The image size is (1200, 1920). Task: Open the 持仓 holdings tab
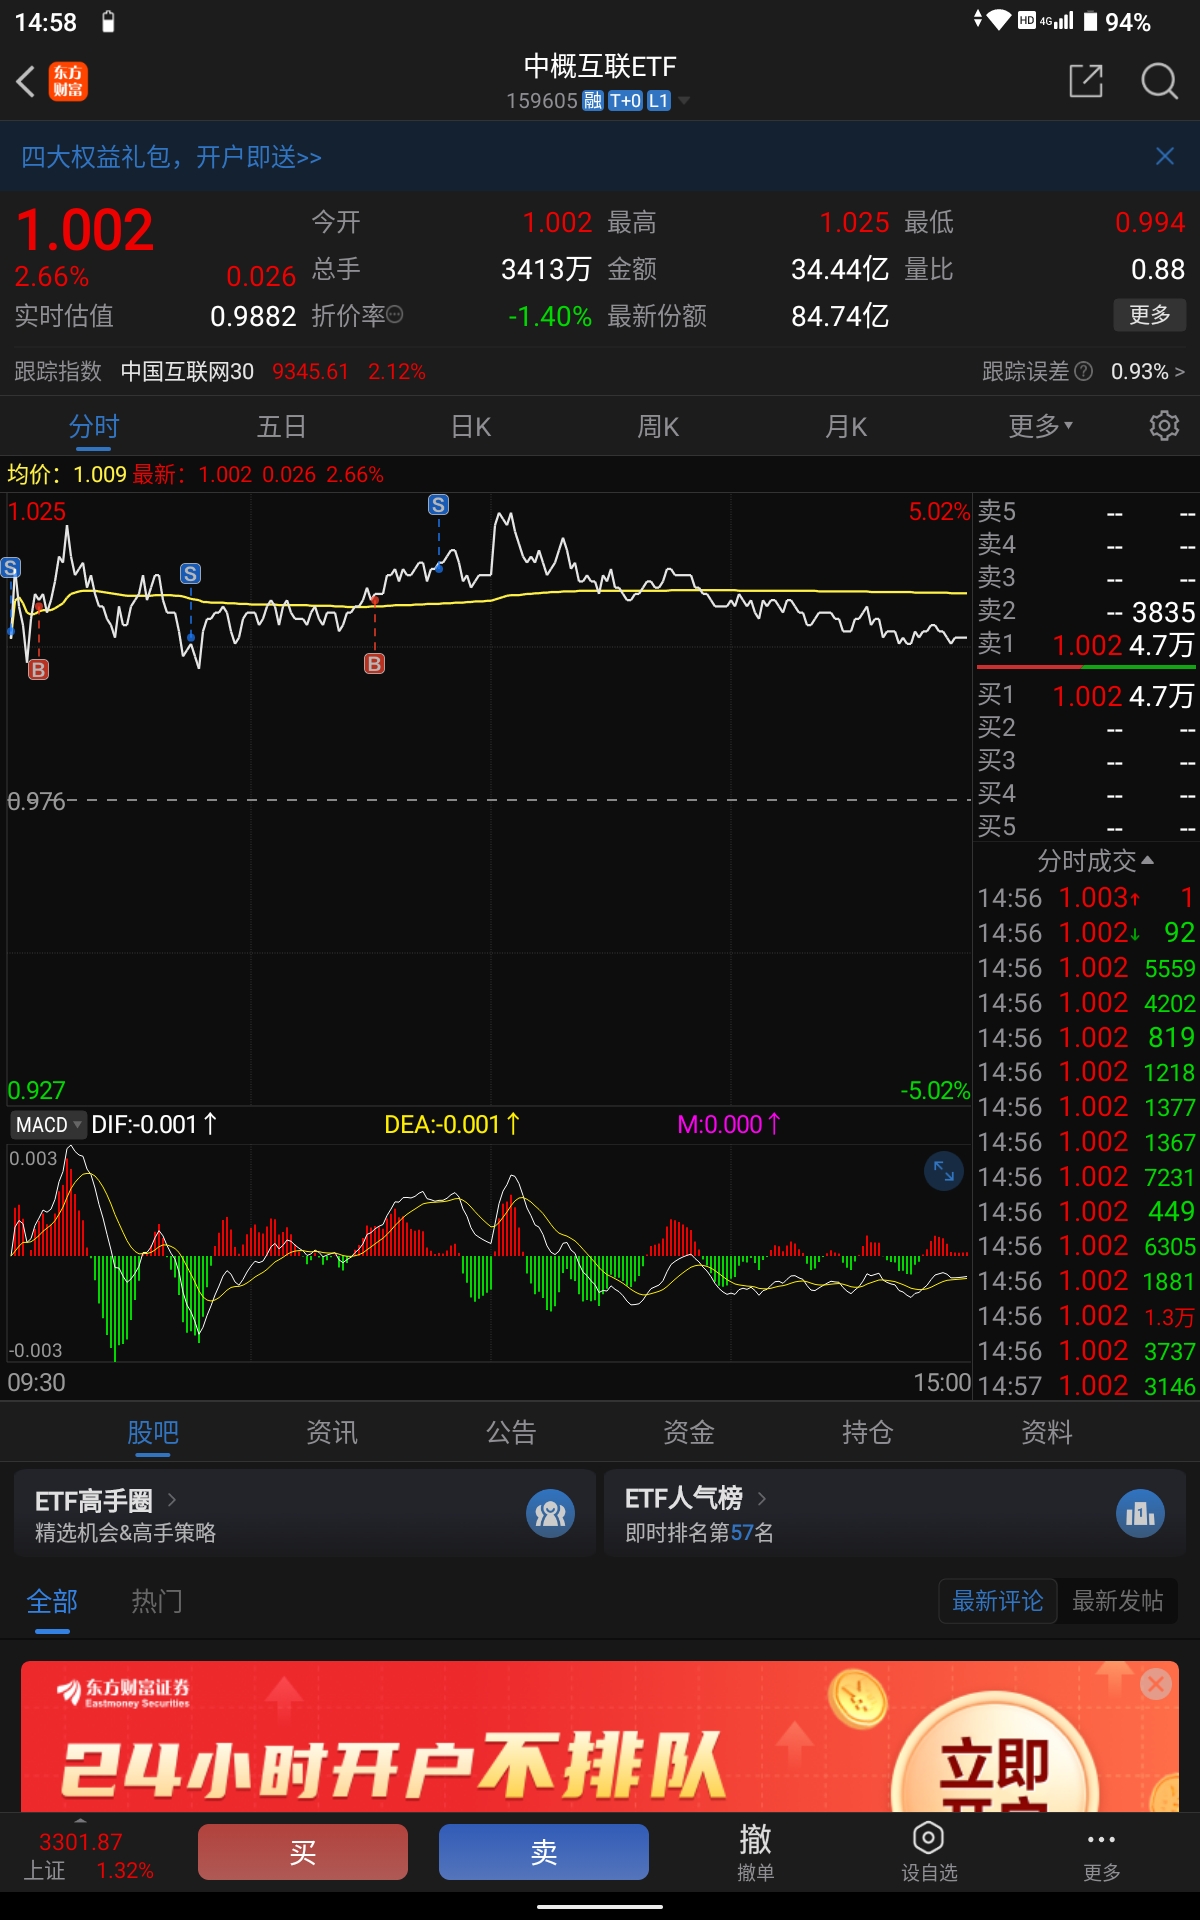[x=867, y=1433]
